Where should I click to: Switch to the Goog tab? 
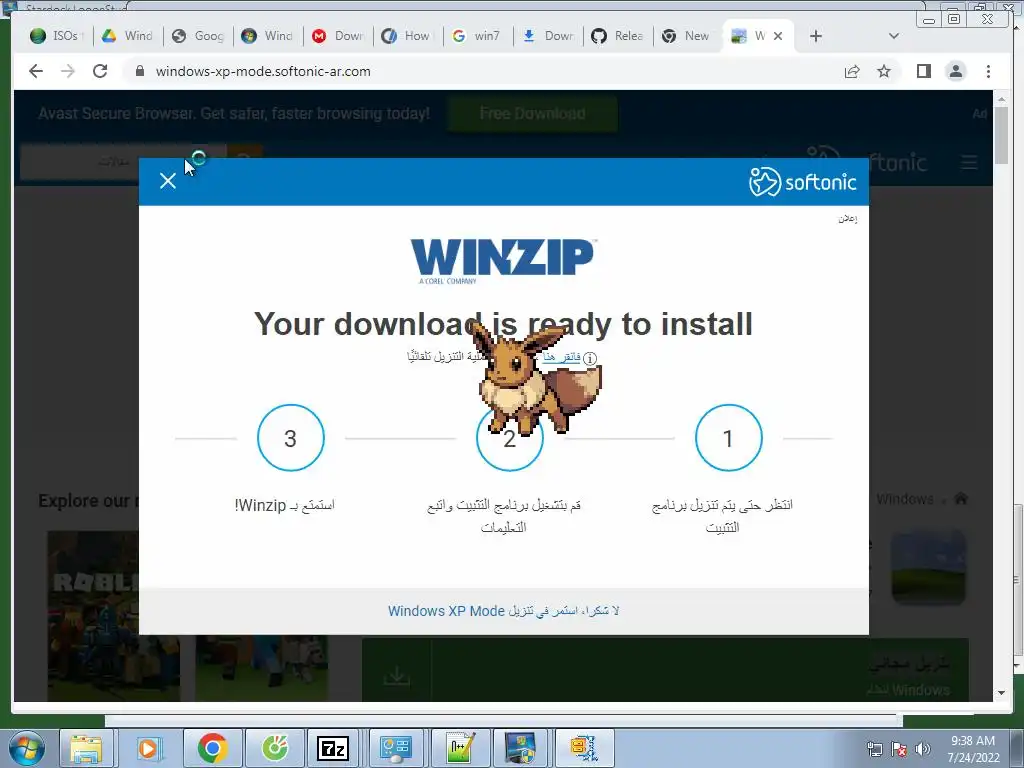pyautogui.click(x=199, y=36)
